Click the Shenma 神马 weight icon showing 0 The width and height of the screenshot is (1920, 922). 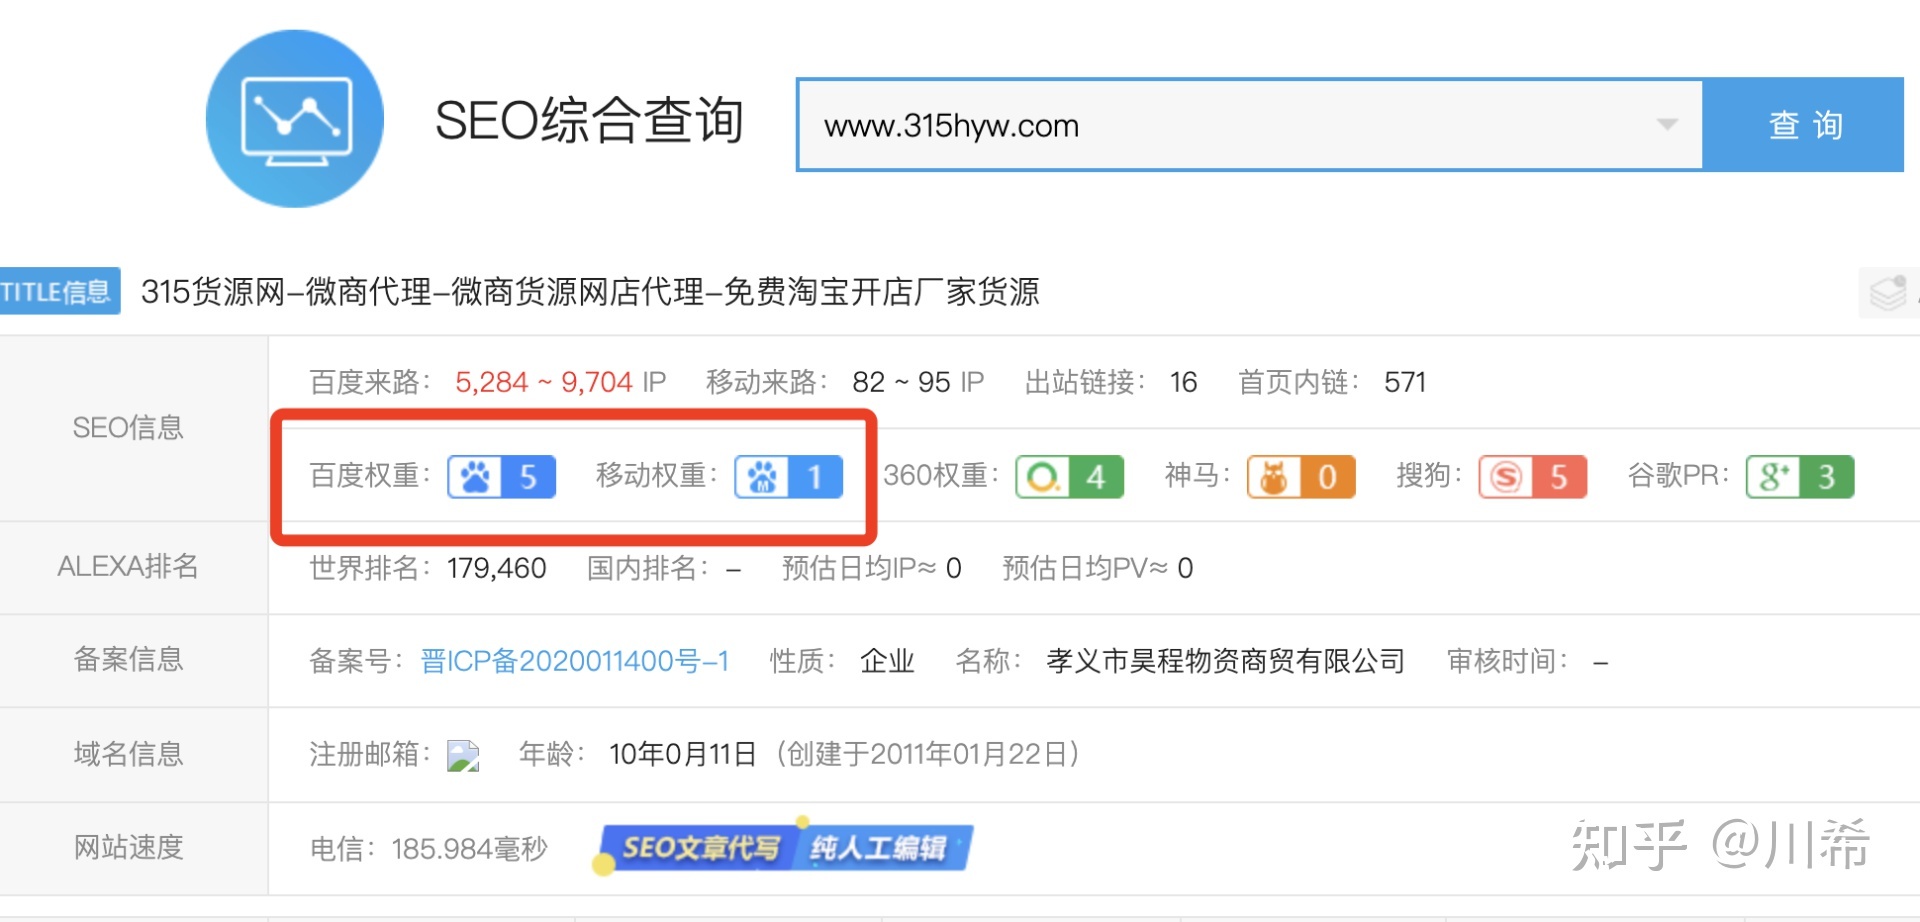[1300, 477]
